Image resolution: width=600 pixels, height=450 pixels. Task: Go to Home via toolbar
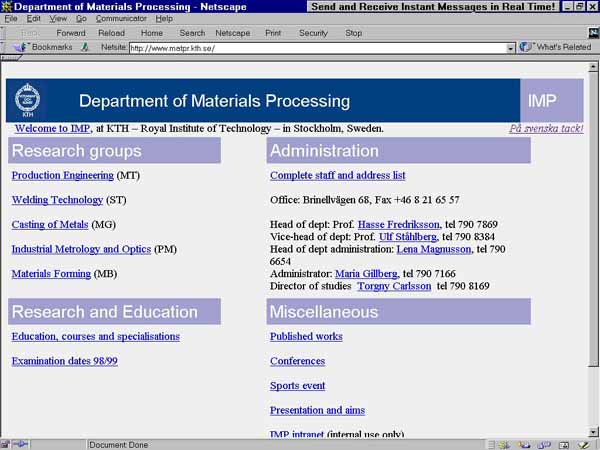(152, 33)
